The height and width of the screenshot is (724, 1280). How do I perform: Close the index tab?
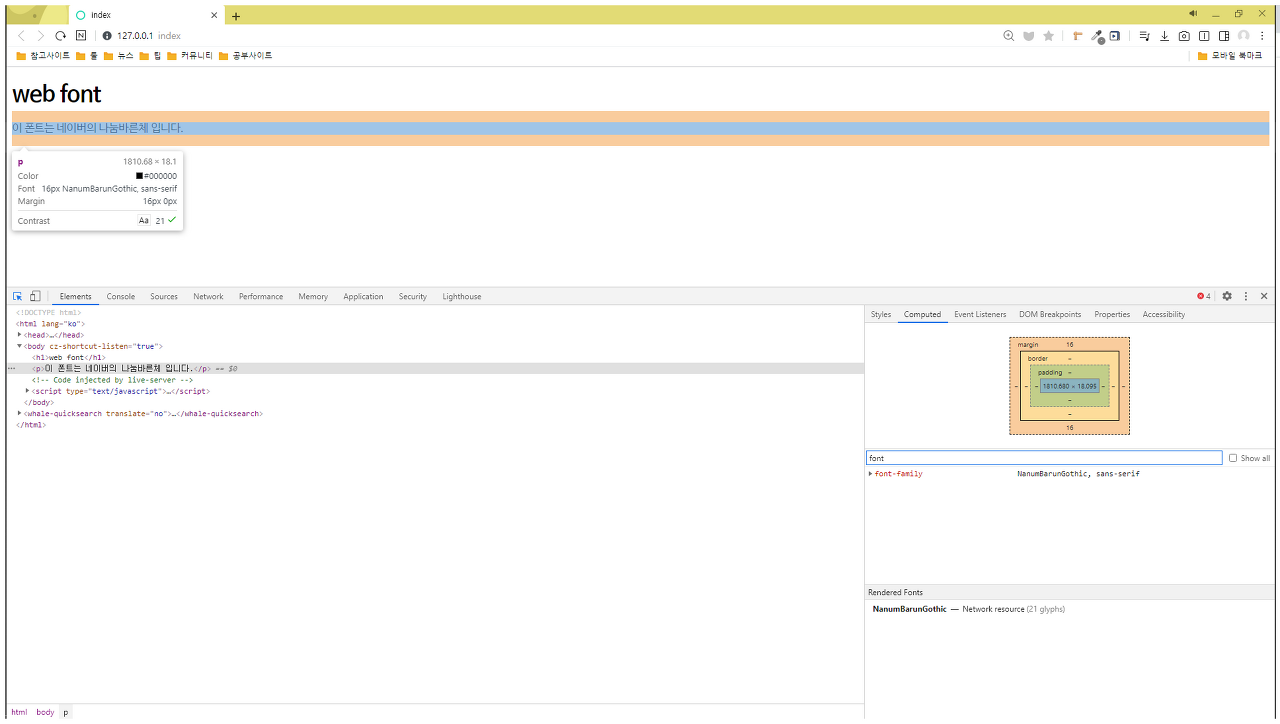click(214, 15)
